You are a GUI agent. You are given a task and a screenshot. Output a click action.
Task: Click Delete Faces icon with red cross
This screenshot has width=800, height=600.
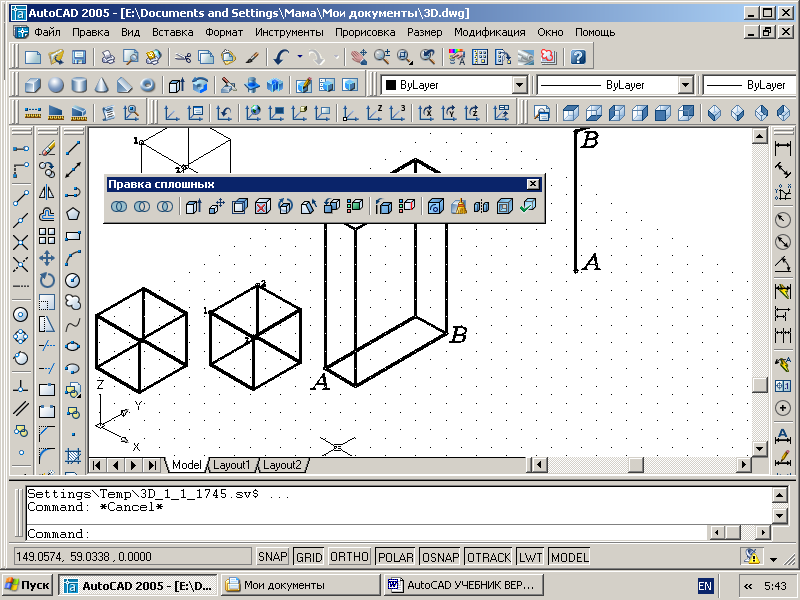click(262, 206)
